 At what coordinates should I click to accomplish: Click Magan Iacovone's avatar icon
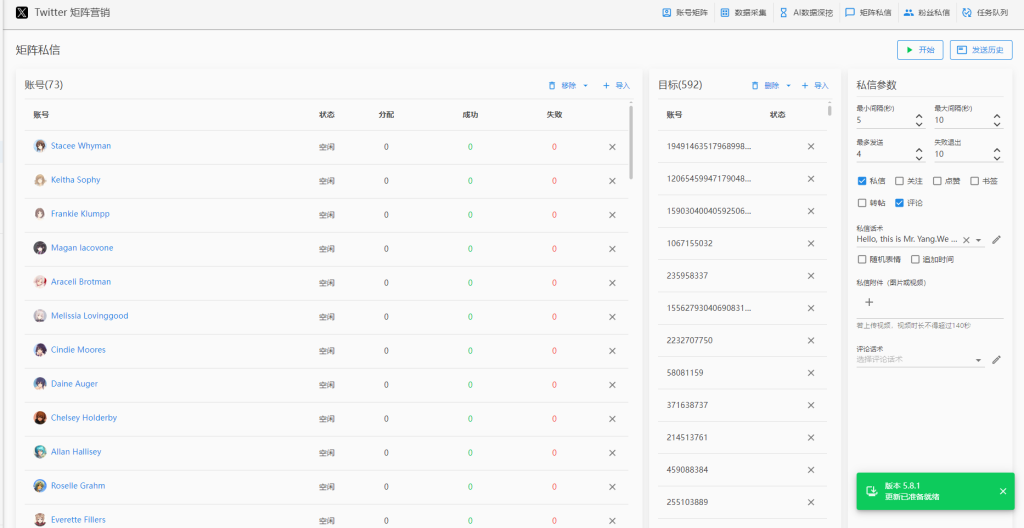[x=40, y=248]
